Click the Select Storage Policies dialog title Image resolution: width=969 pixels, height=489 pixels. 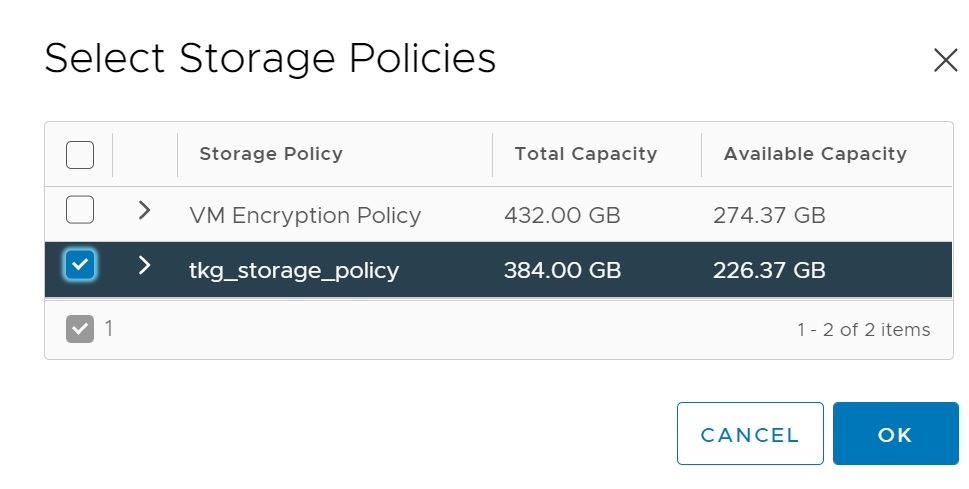pyautogui.click(x=270, y=59)
